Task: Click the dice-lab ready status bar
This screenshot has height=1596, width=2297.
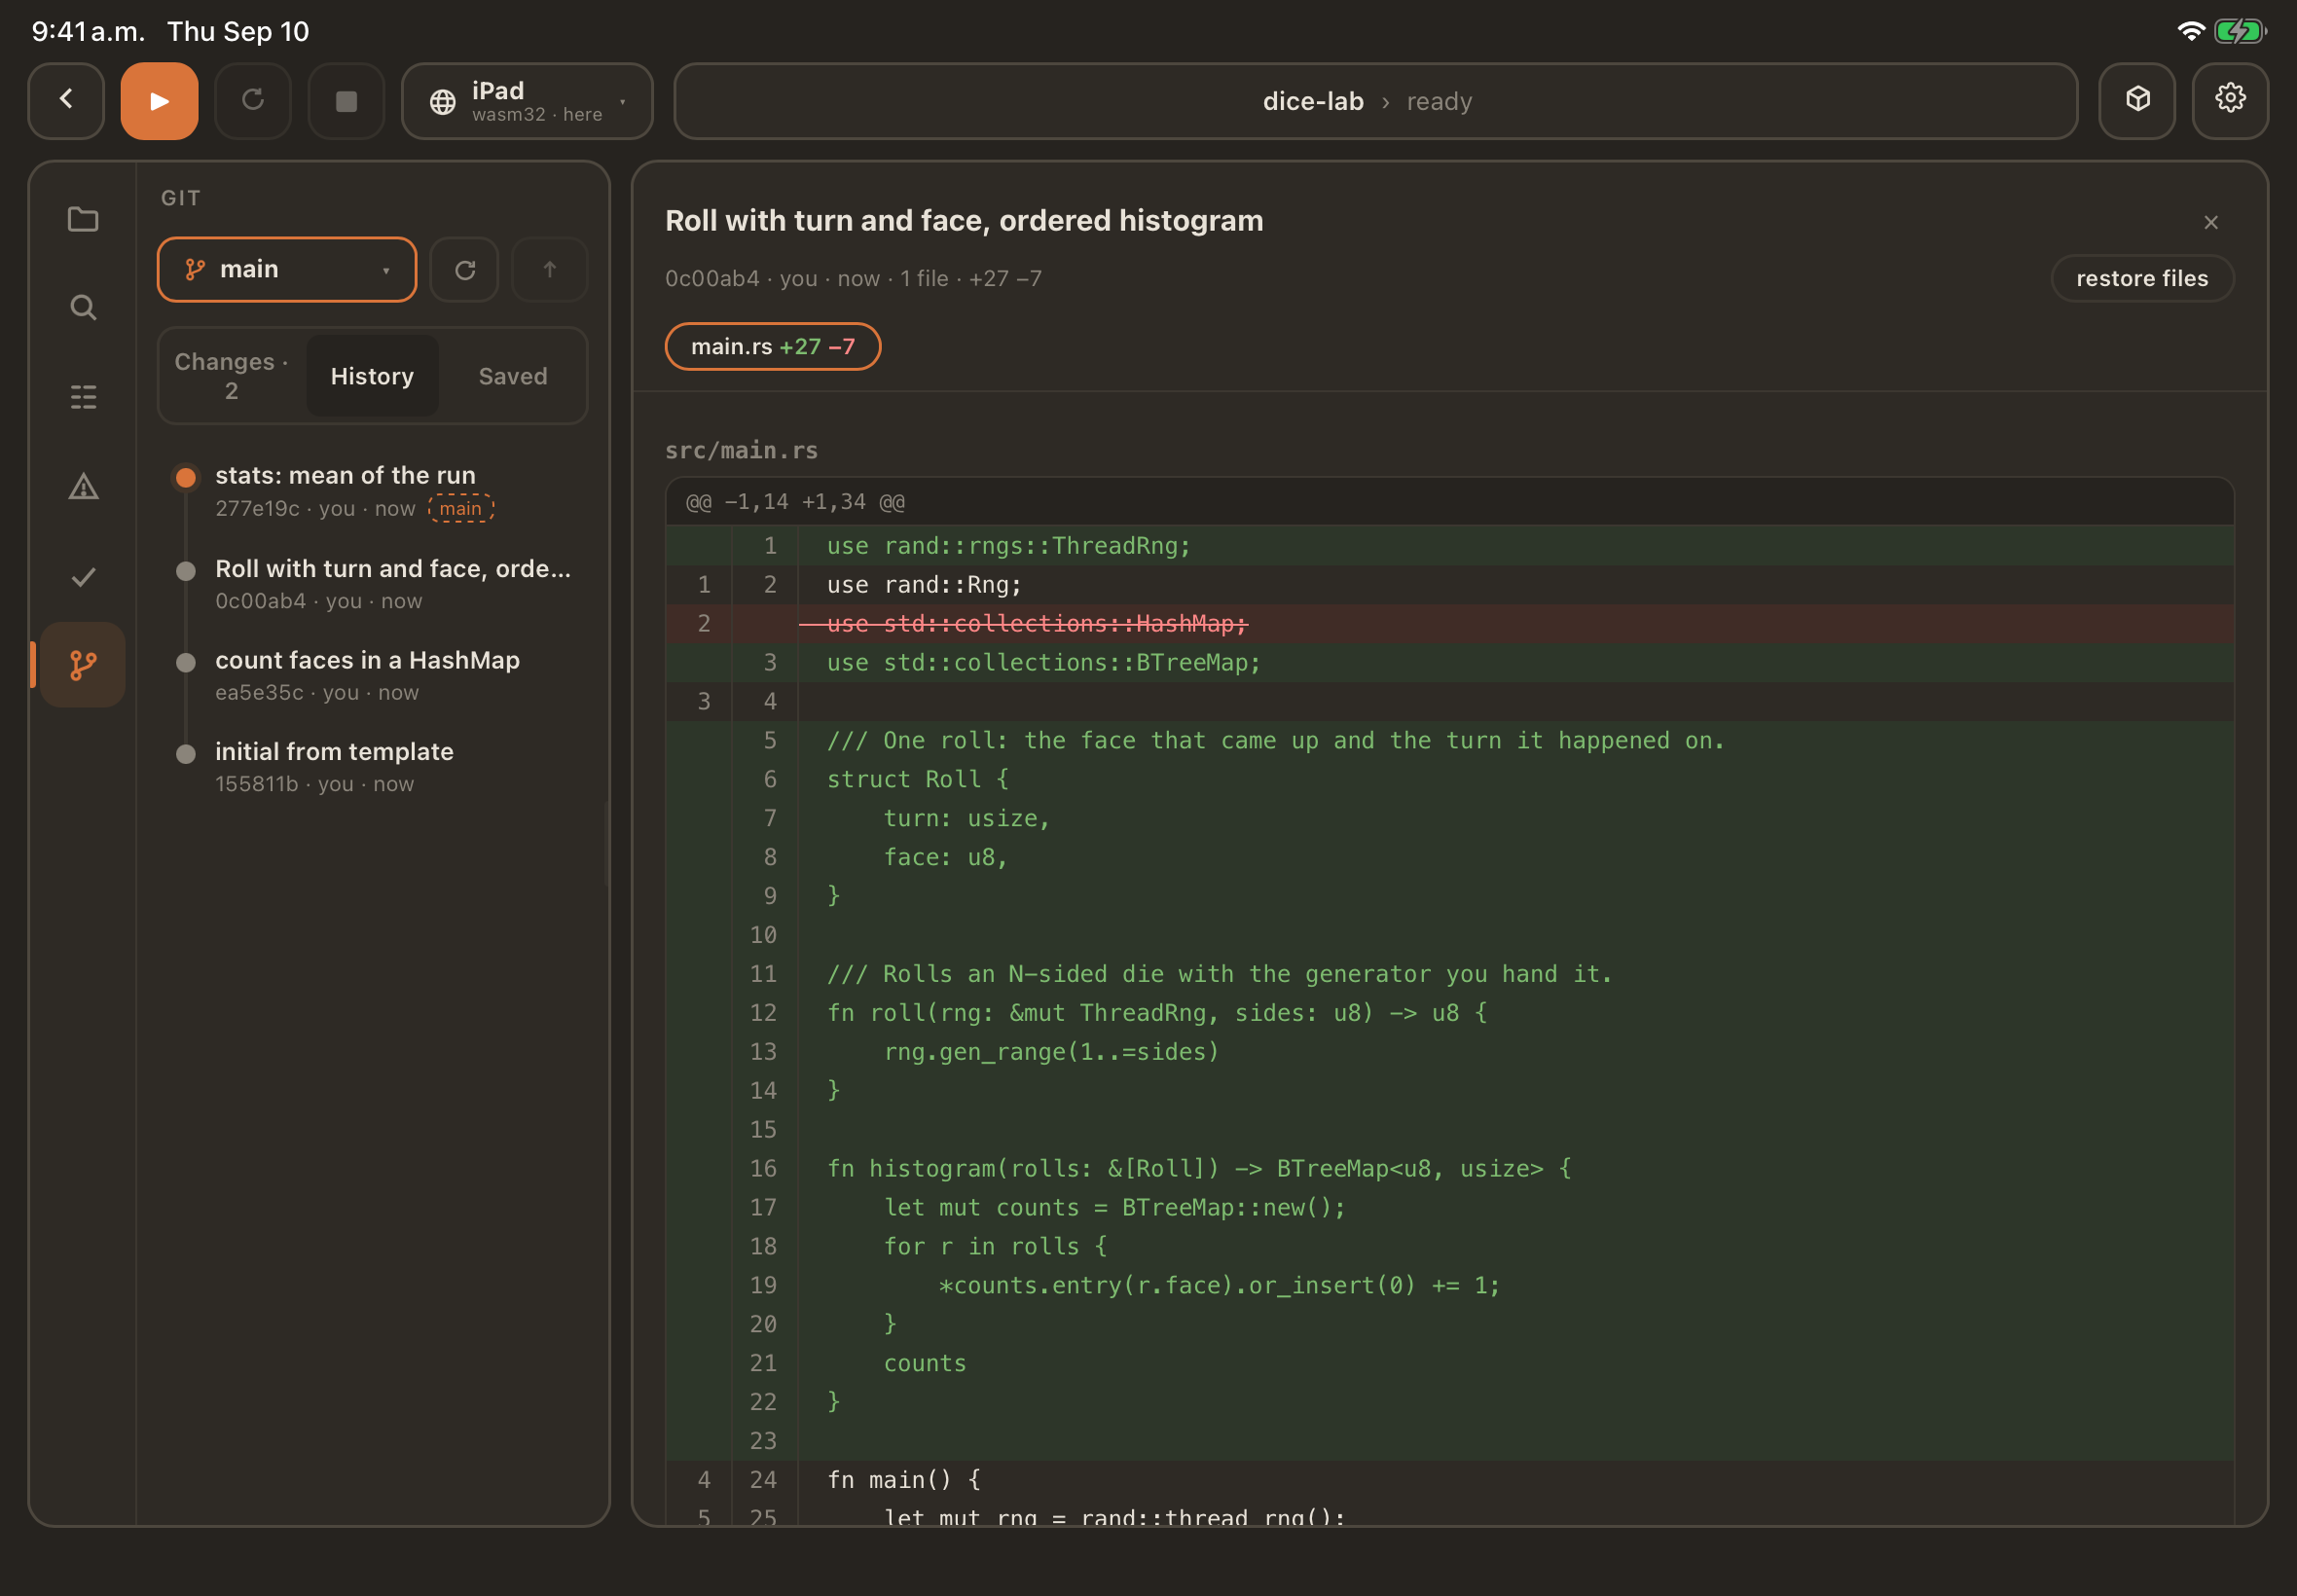Action: click(1375, 101)
